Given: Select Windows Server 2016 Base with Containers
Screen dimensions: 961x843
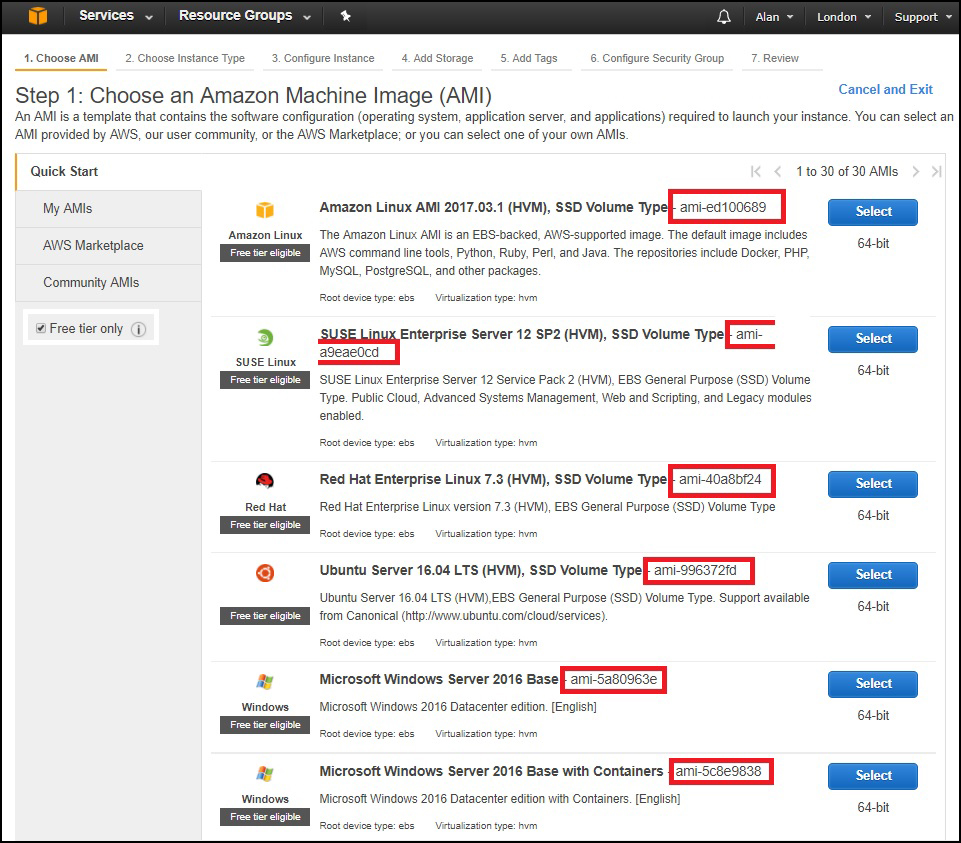Looking at the screenshot, I should point(873,776).
